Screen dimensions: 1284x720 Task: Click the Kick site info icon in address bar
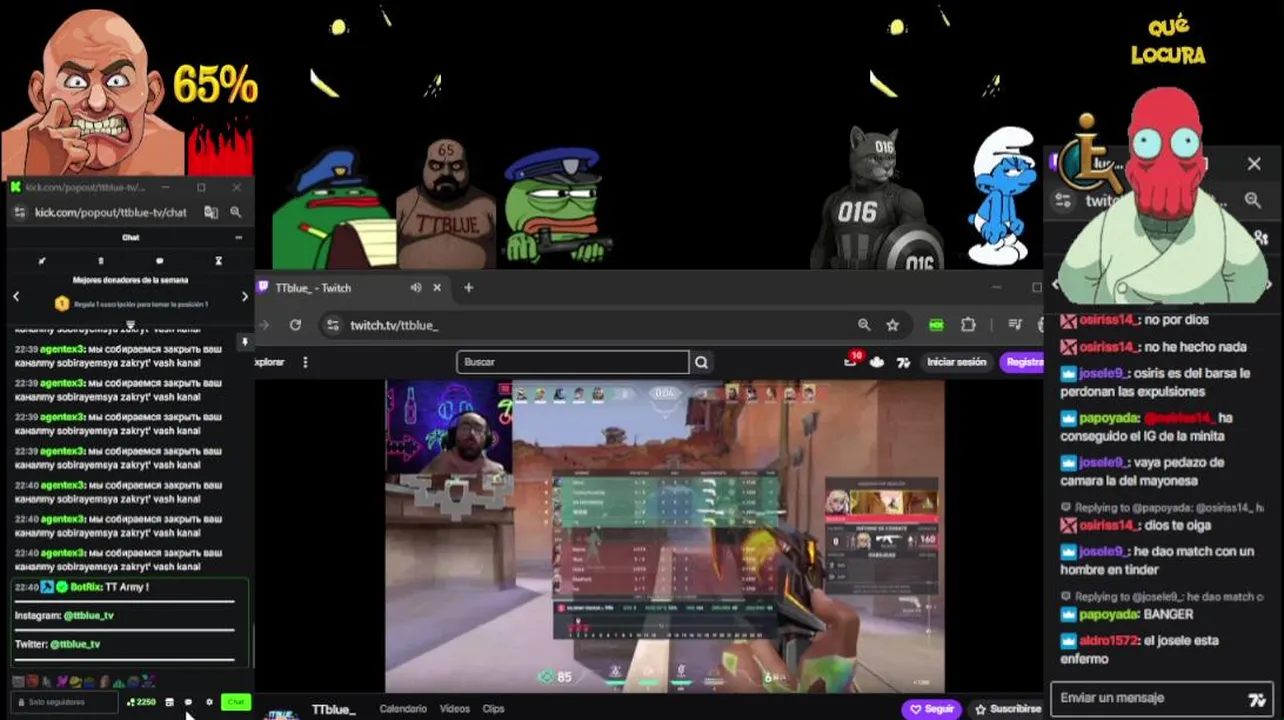19,212
